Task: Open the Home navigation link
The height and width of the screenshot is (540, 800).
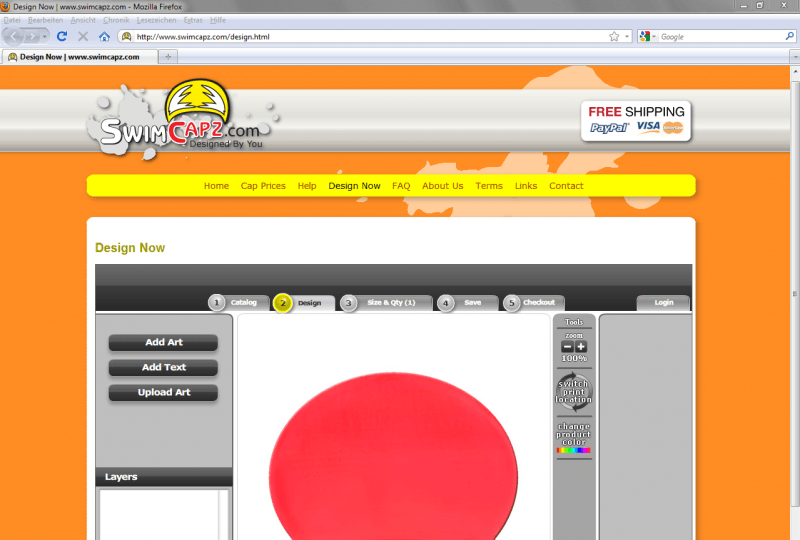Action: [x=216, y=186]
